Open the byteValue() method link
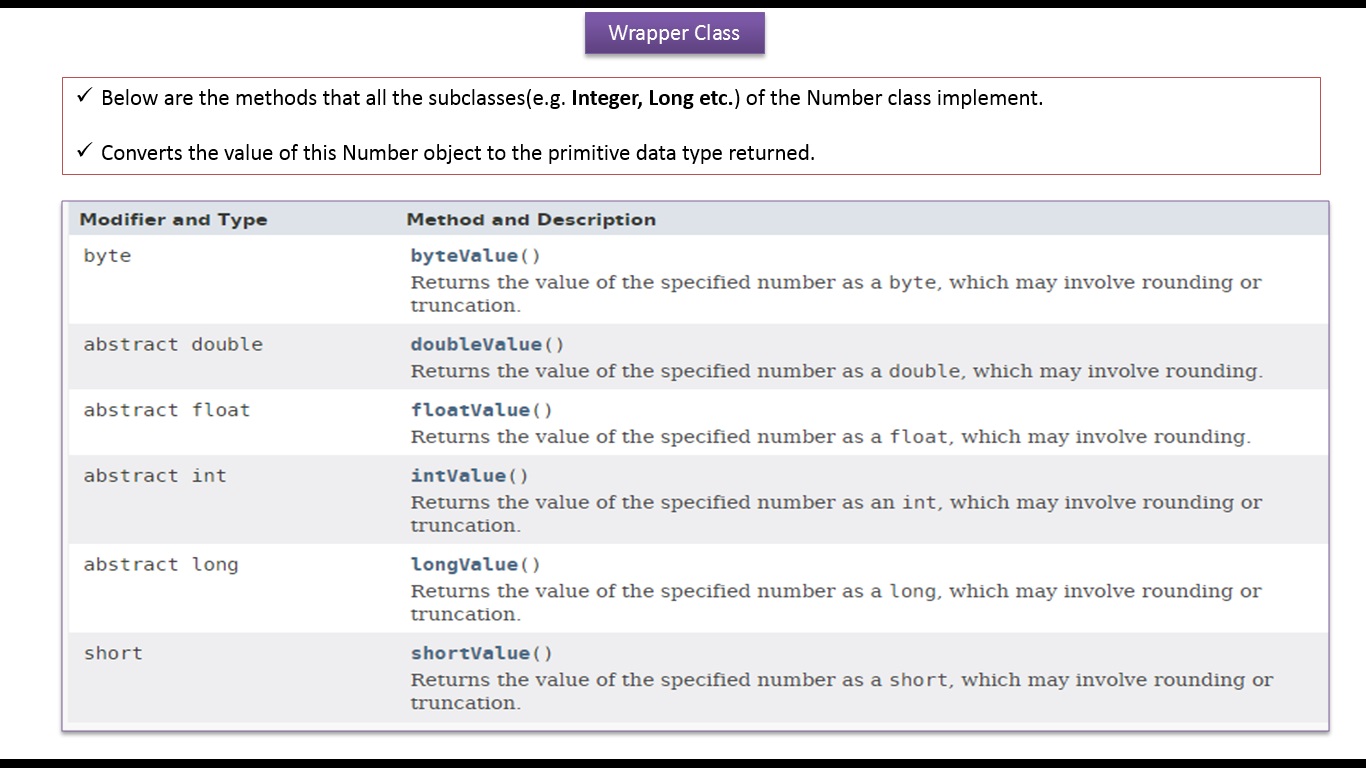This screenshot has width=1366, height=768. tap(475, 256)
